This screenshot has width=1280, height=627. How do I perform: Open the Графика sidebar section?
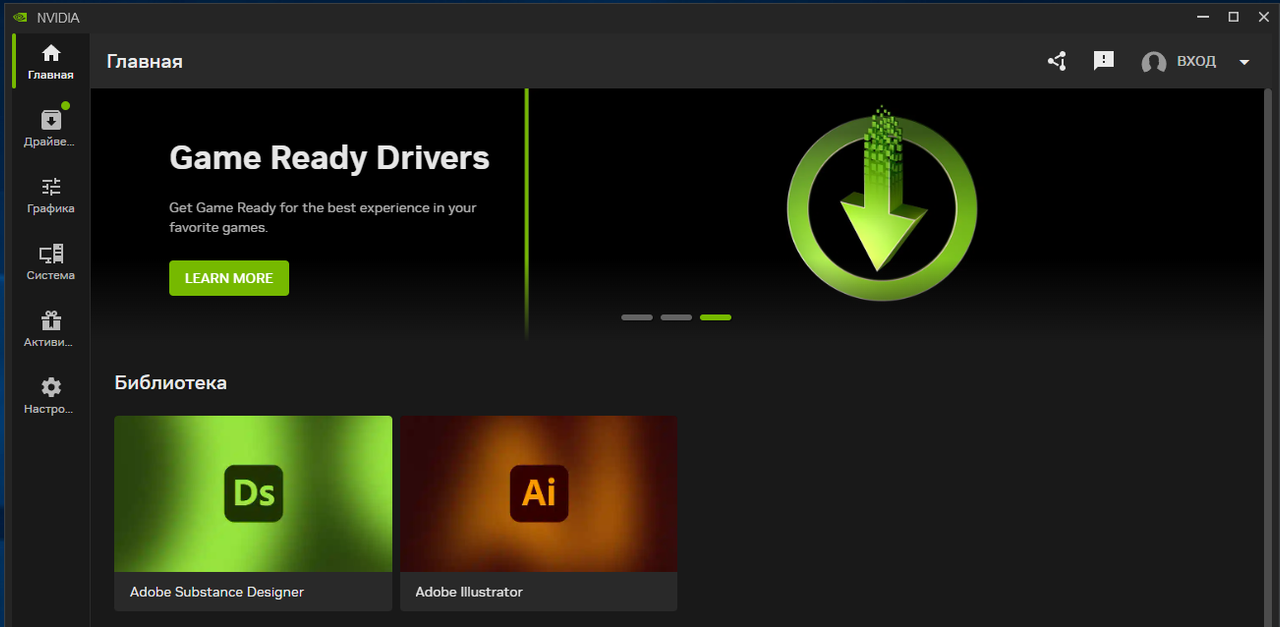51,194
